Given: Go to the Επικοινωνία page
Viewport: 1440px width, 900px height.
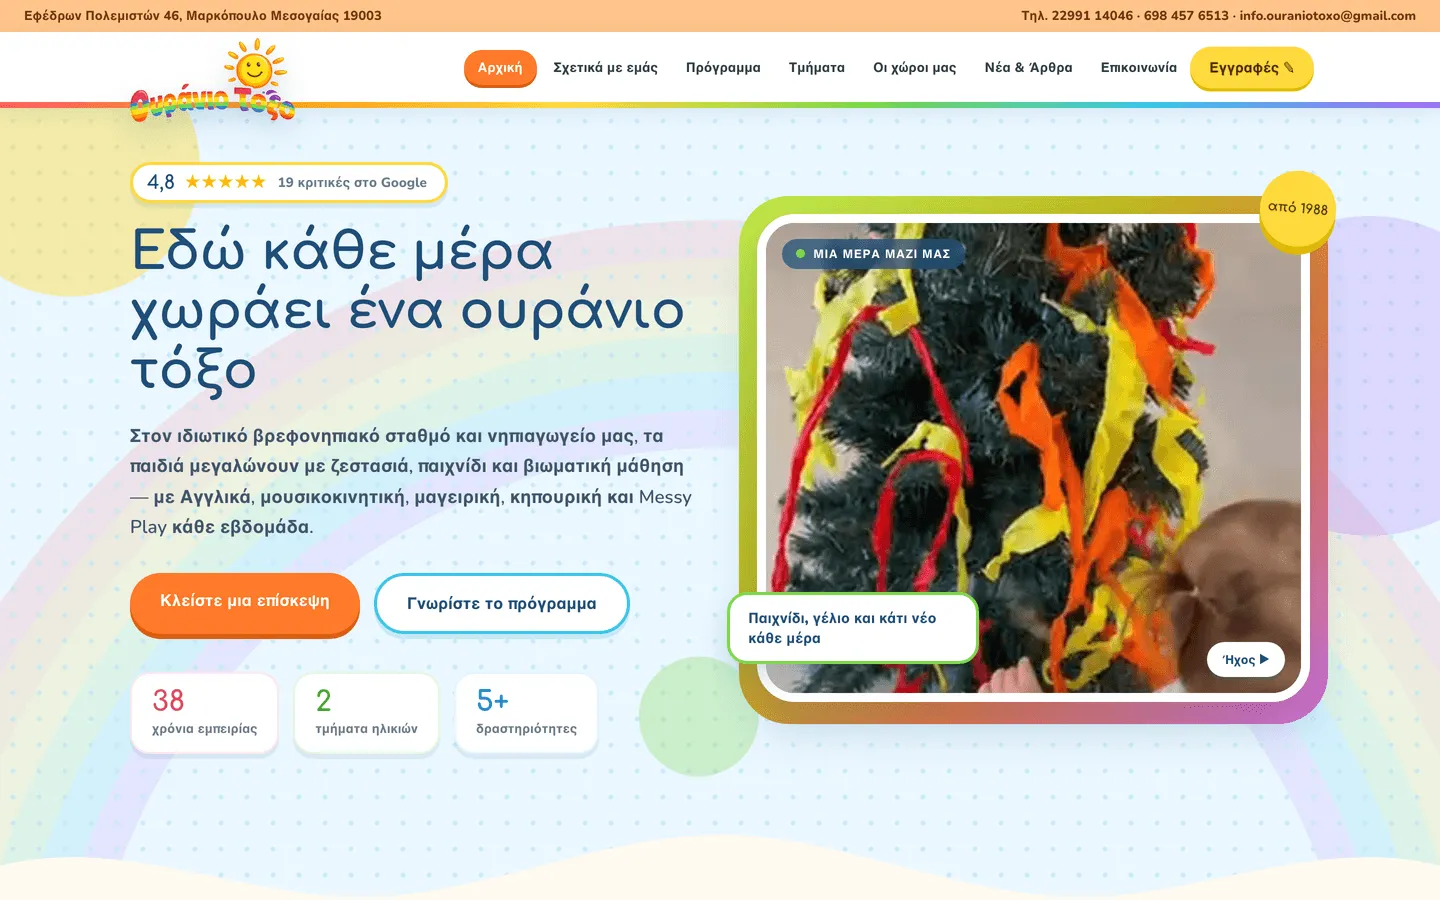Looking at the screenshot, I should click(x=1139, y=68).
